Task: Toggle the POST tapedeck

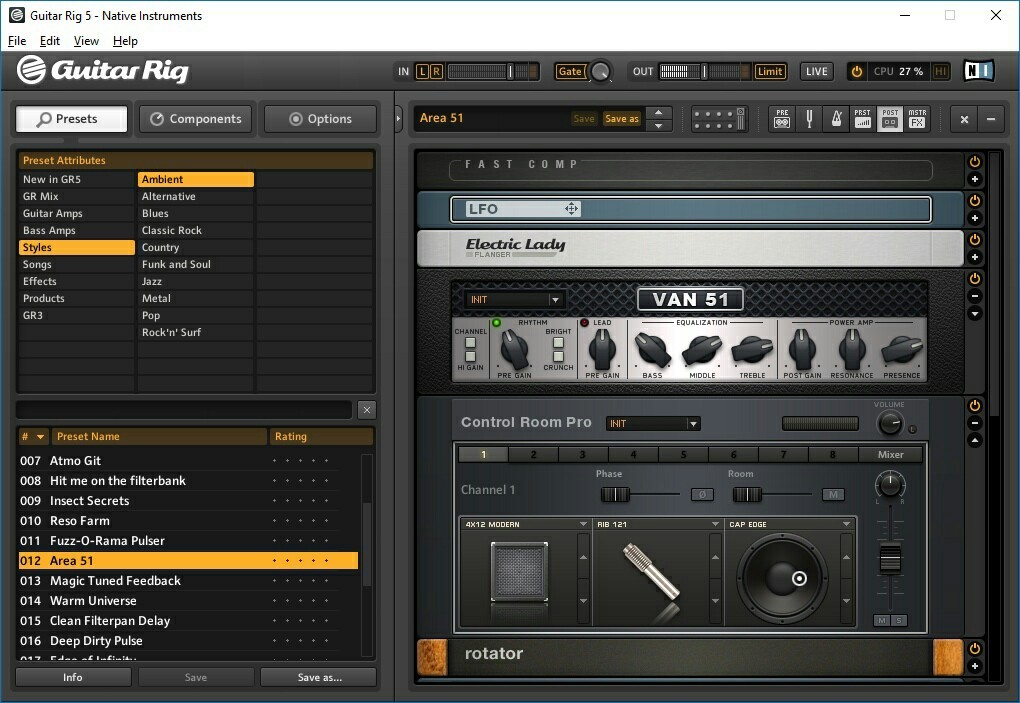Action: [x=890, y=118]
